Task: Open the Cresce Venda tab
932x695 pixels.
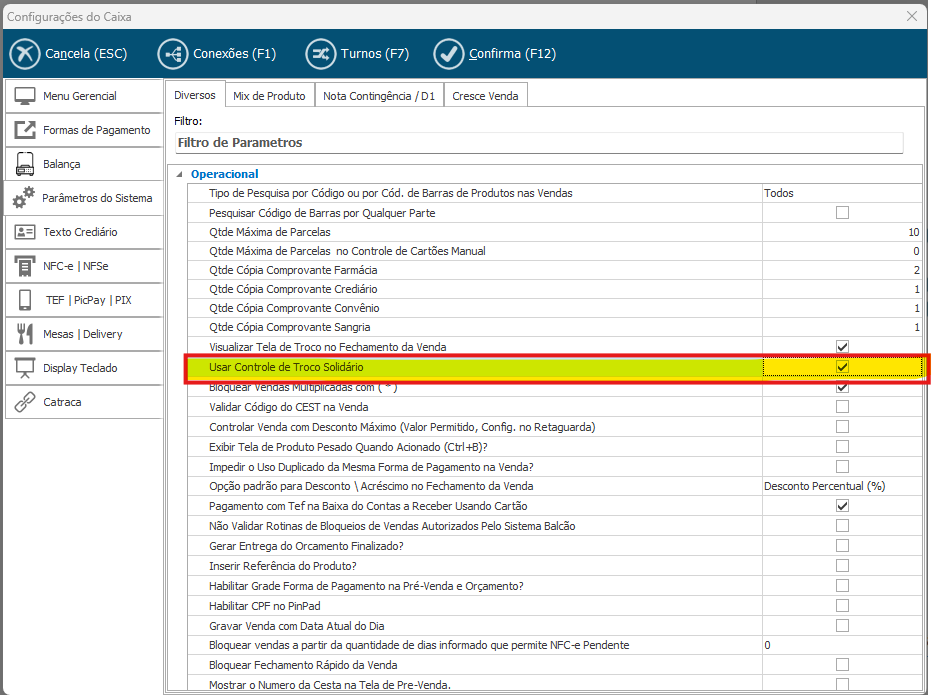Action: [x=485, y=96]
